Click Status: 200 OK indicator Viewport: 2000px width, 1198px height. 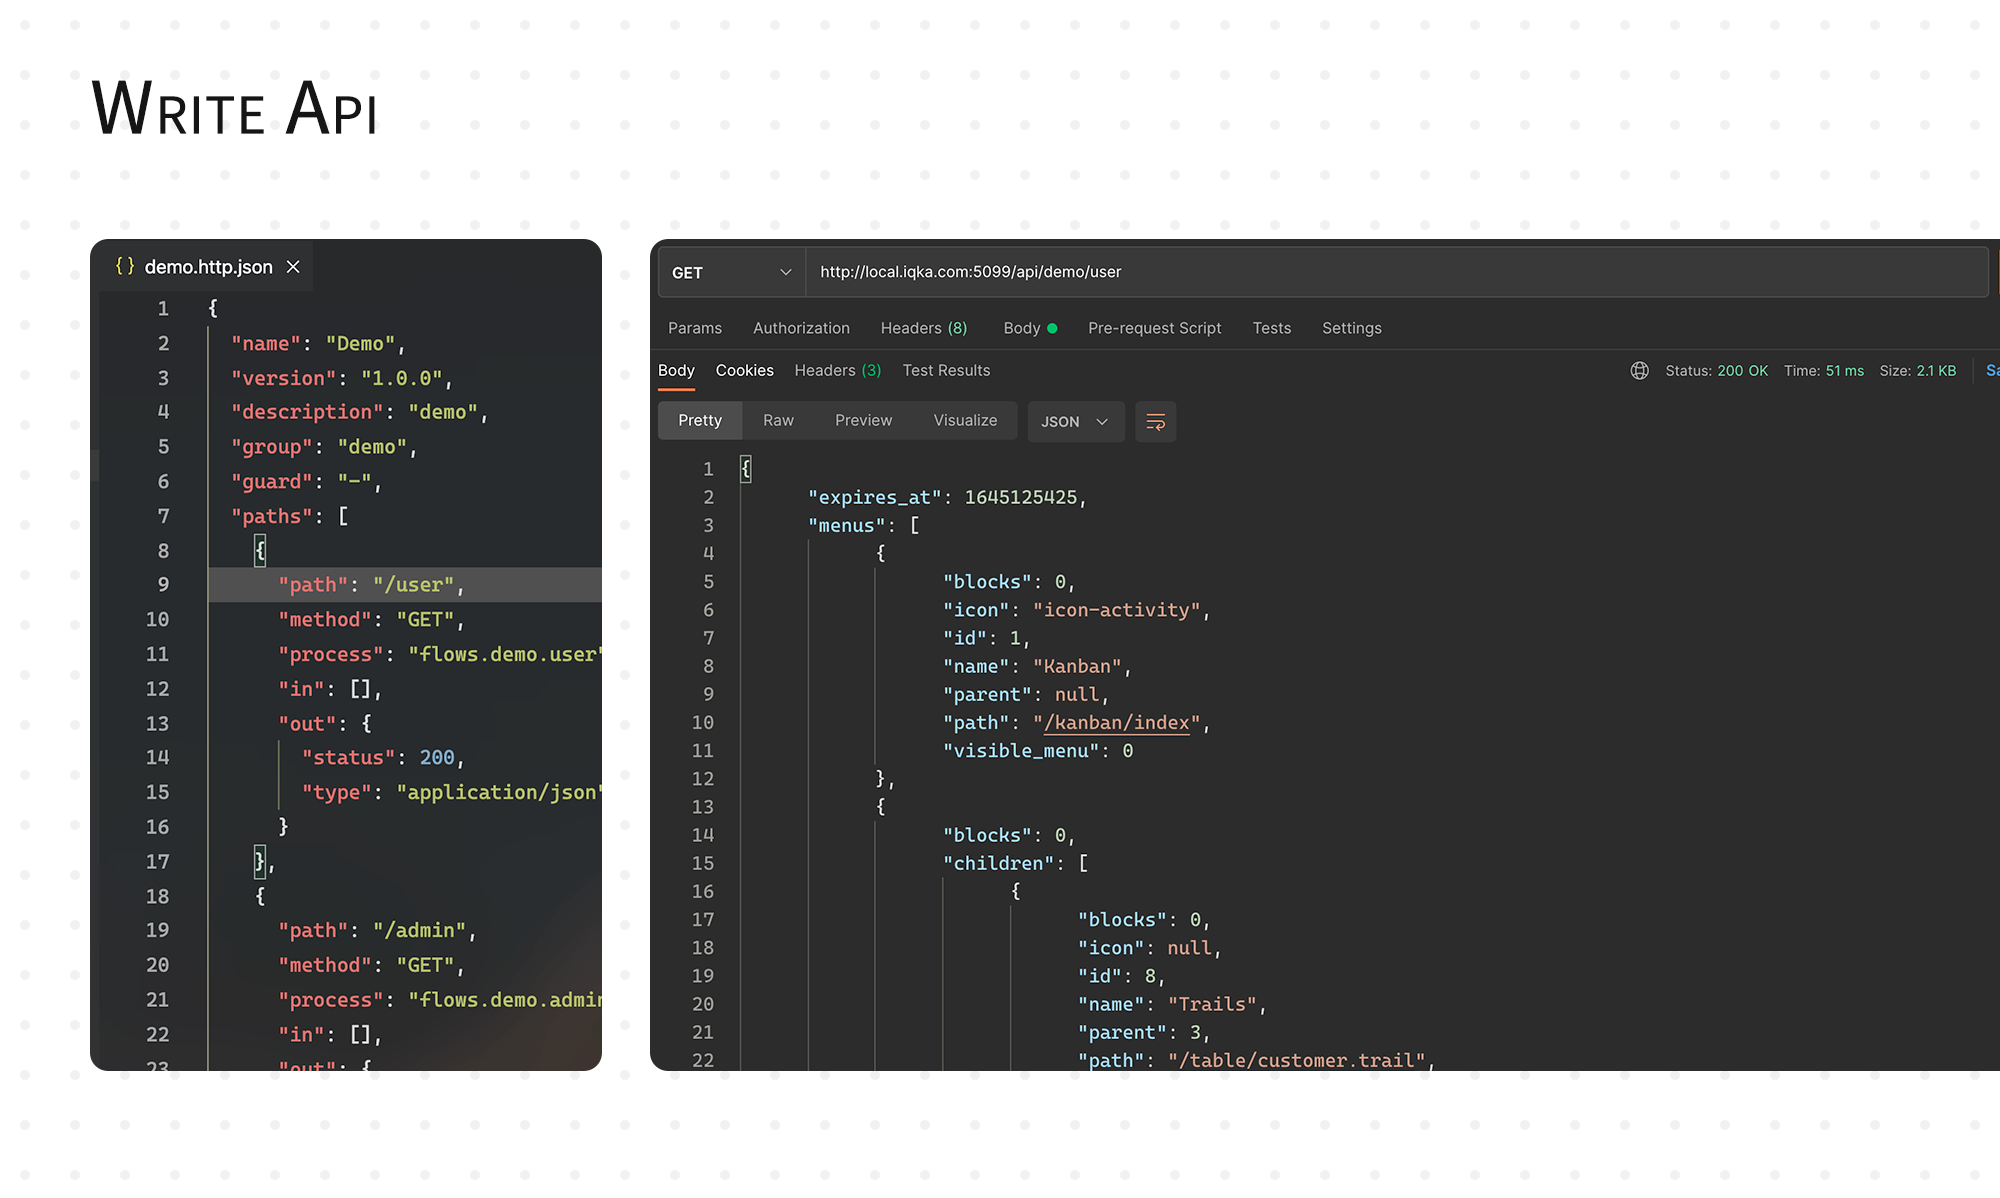click(1716, 370)
